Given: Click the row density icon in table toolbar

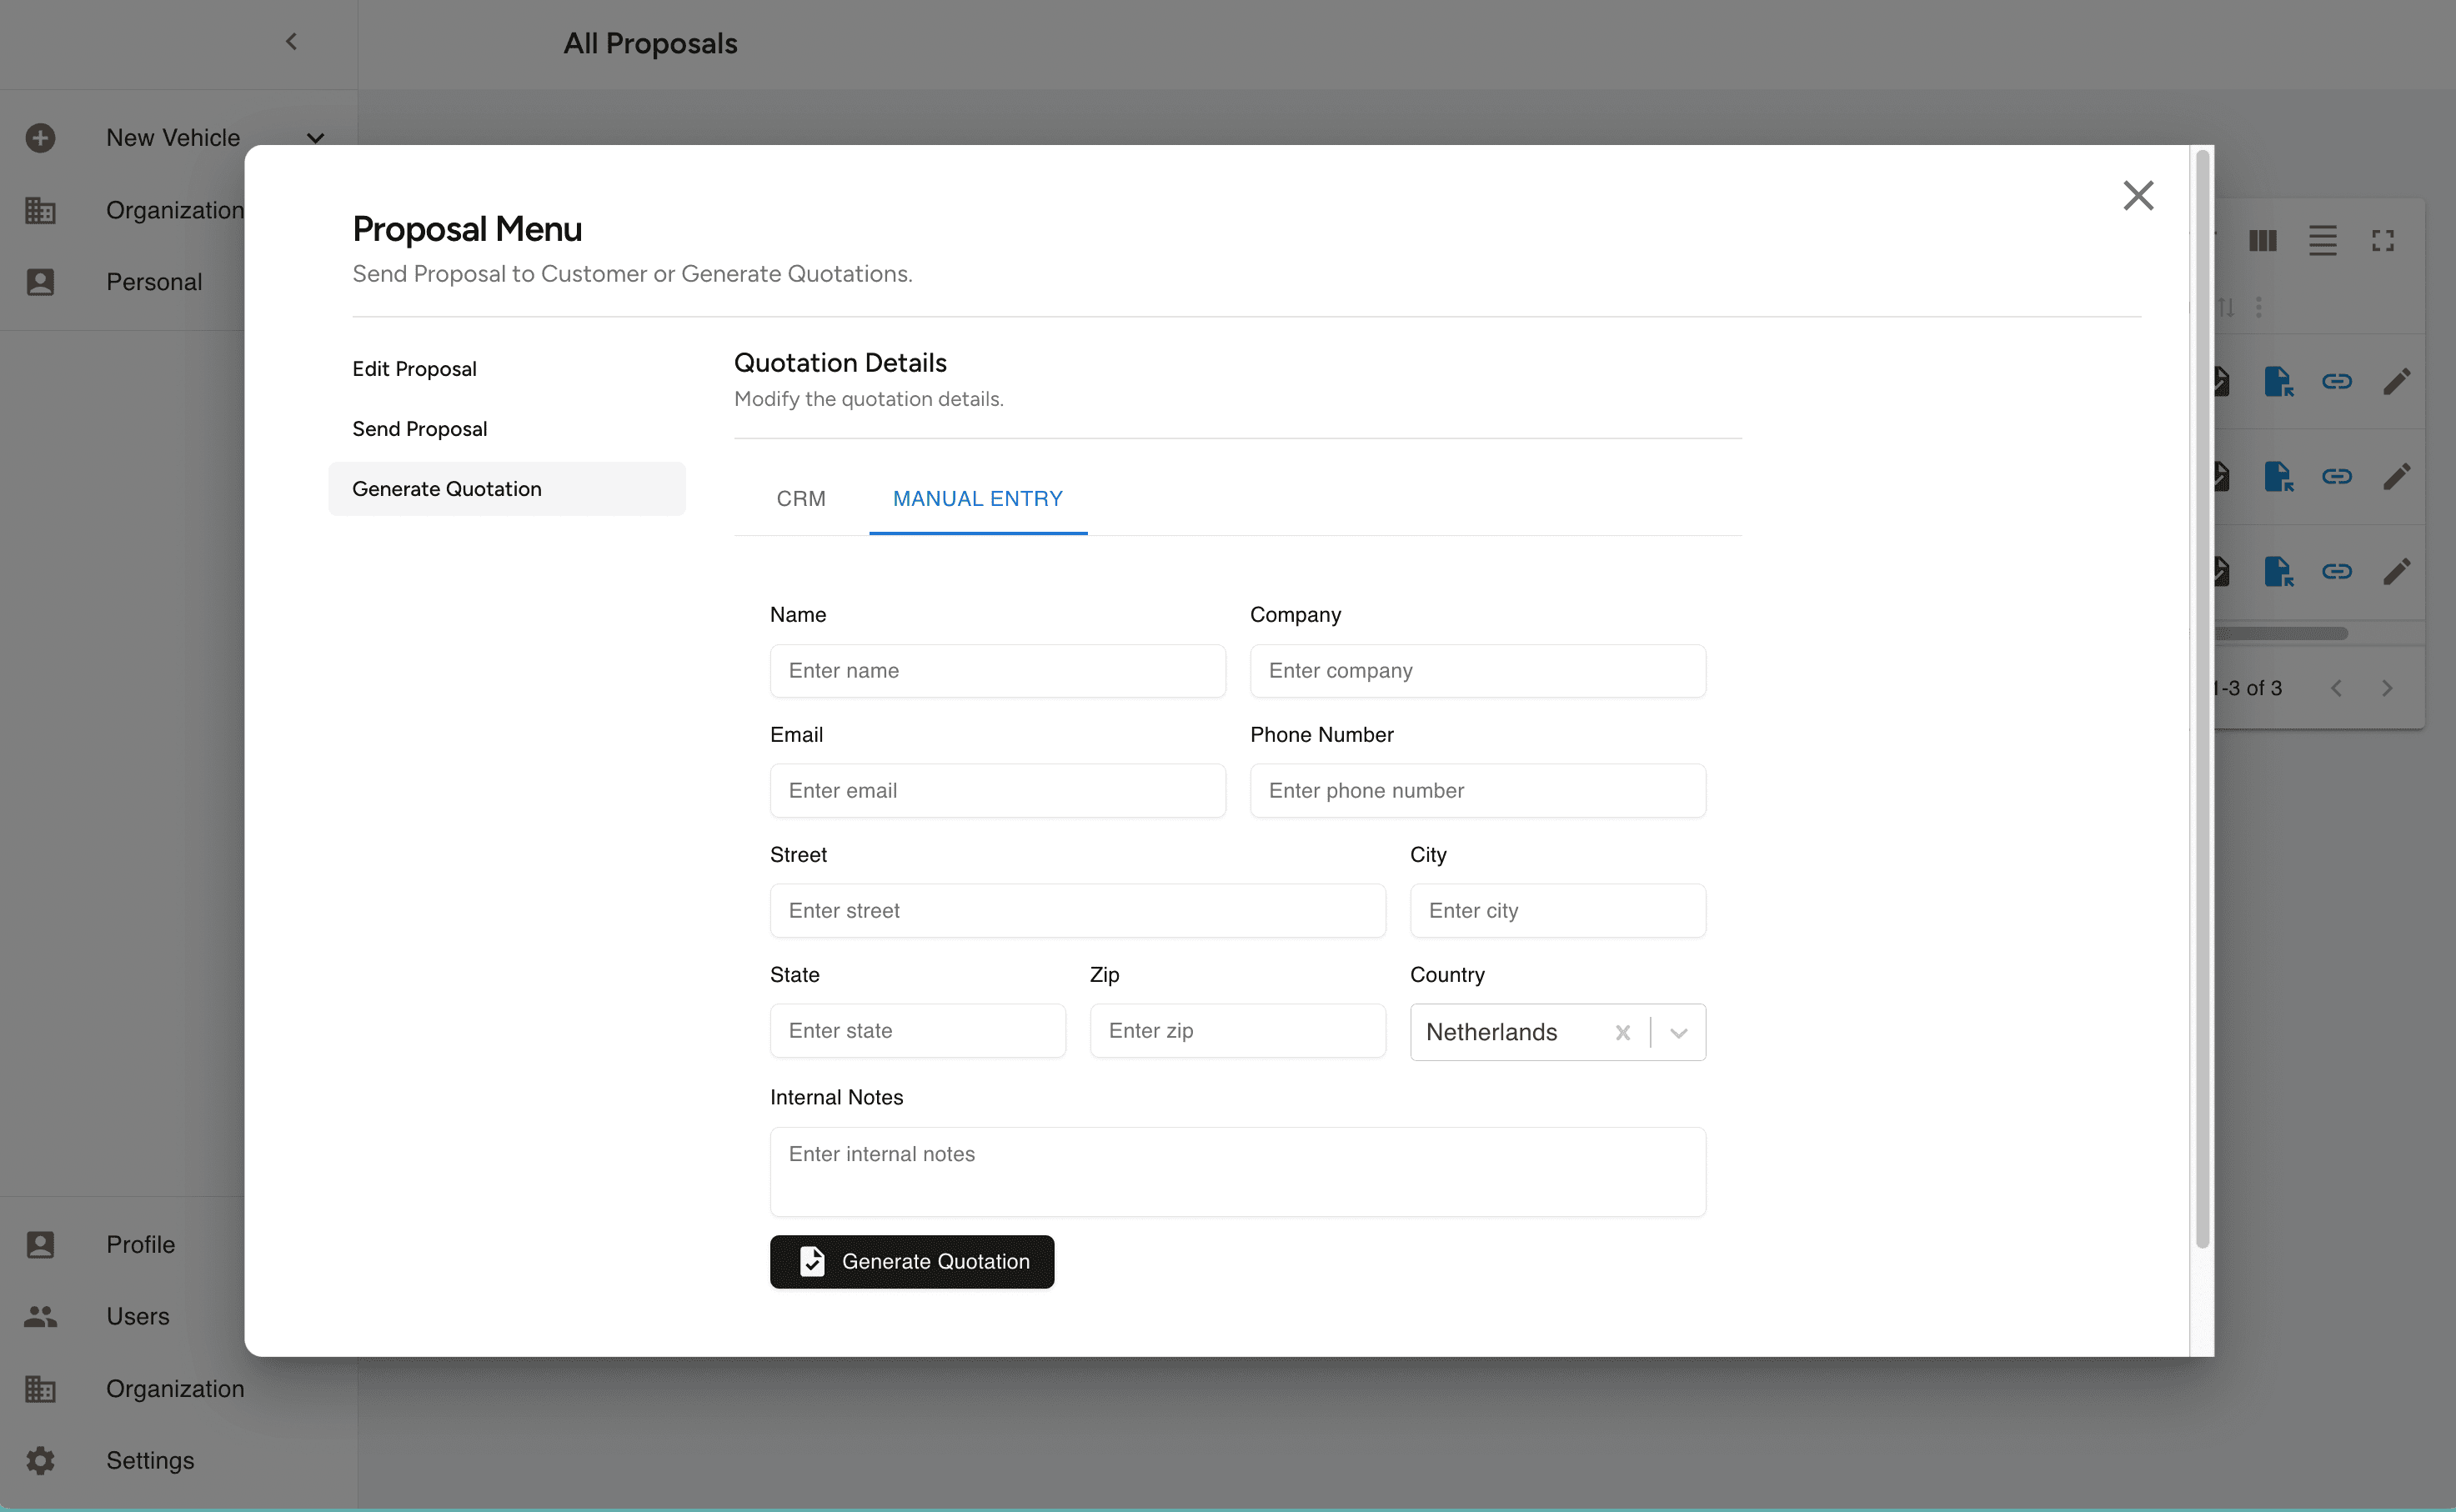Looking at the screenshot, I should click(2322, 241).
